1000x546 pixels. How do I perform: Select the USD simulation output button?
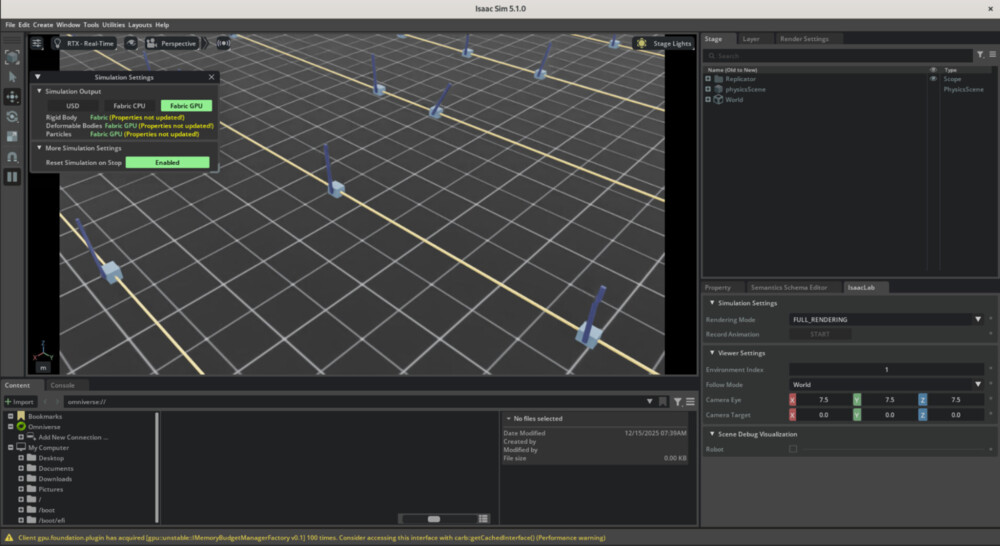tap(72, 105)
